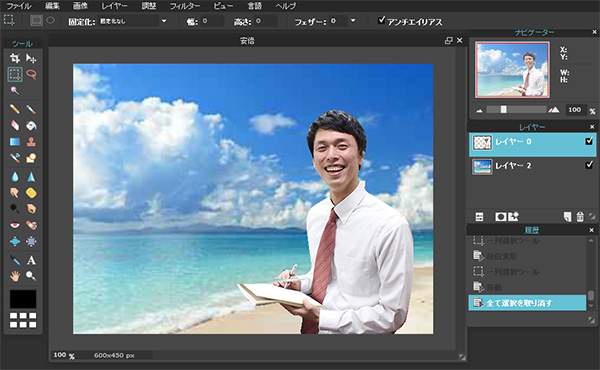Select the Magic Wand tool

pos(15,90)
